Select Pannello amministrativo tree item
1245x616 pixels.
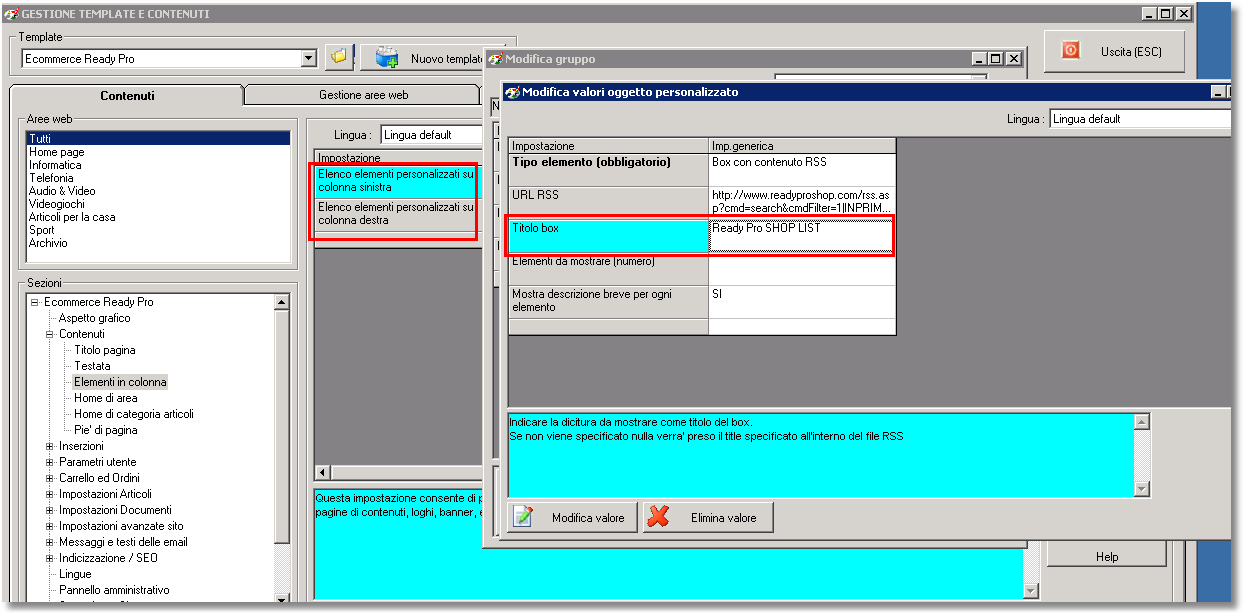coord(114,590)
